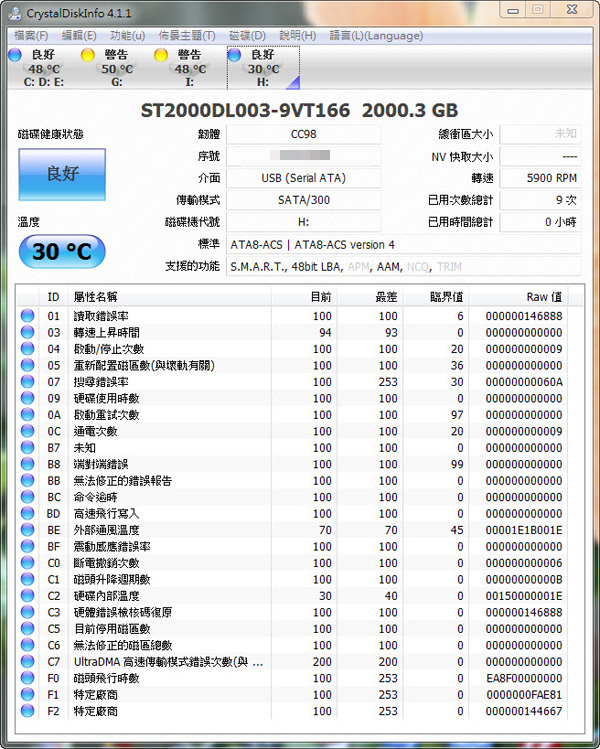Open the 功能(u) menu
The width and height of the screenshot is (600, 749).
tap(128, 35)
